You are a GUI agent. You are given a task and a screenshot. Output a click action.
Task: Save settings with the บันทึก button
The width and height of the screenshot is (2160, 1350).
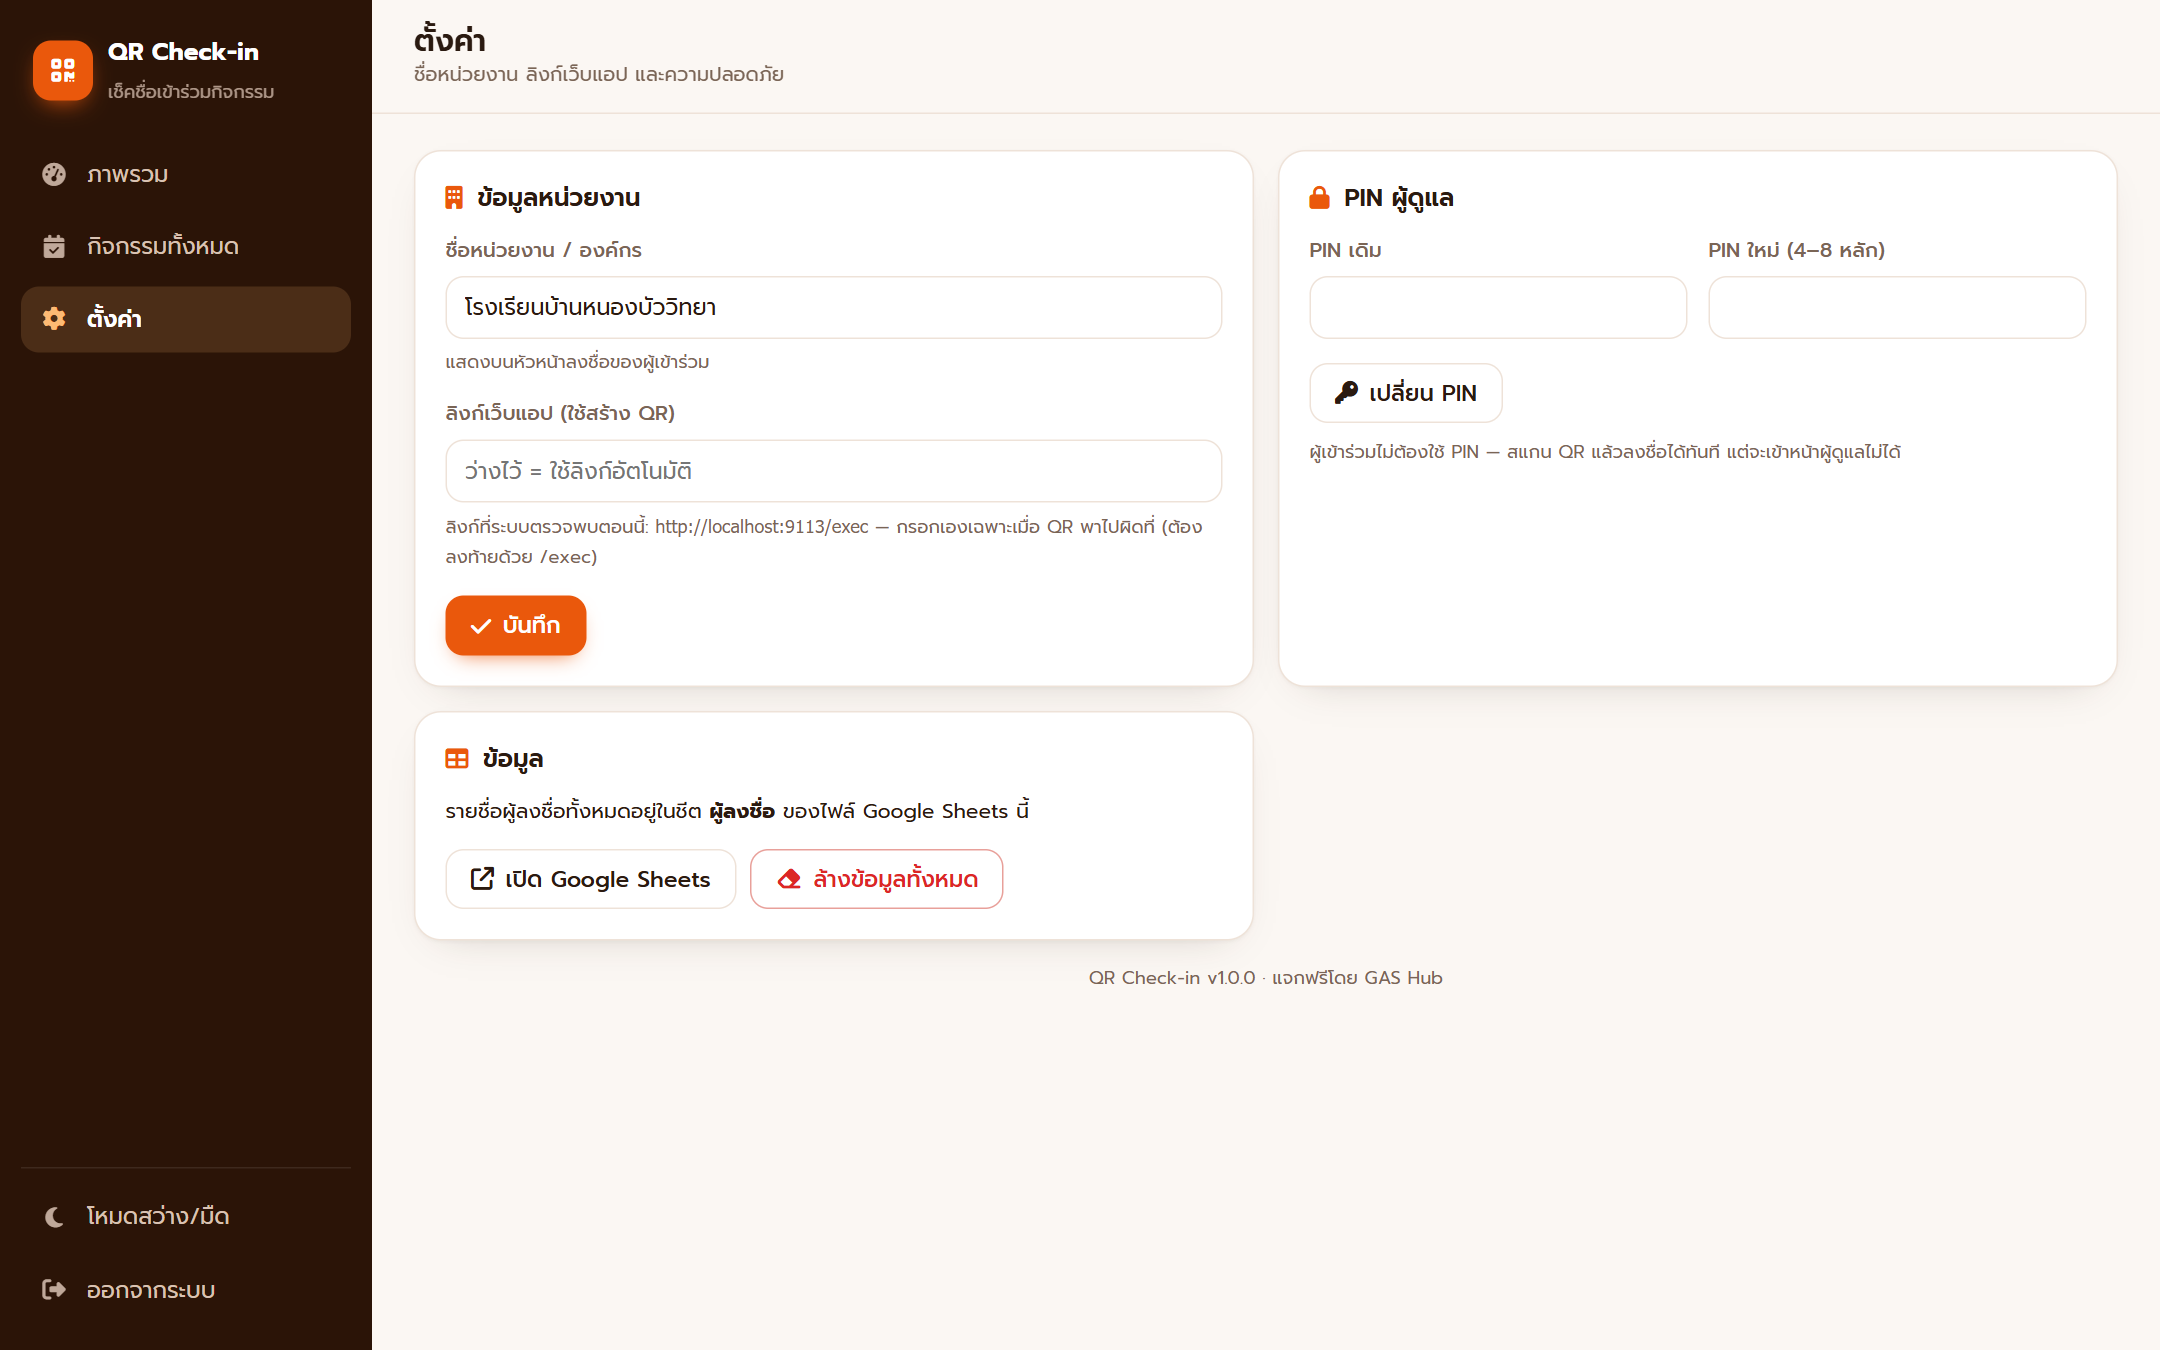click(x=516, y=625)
